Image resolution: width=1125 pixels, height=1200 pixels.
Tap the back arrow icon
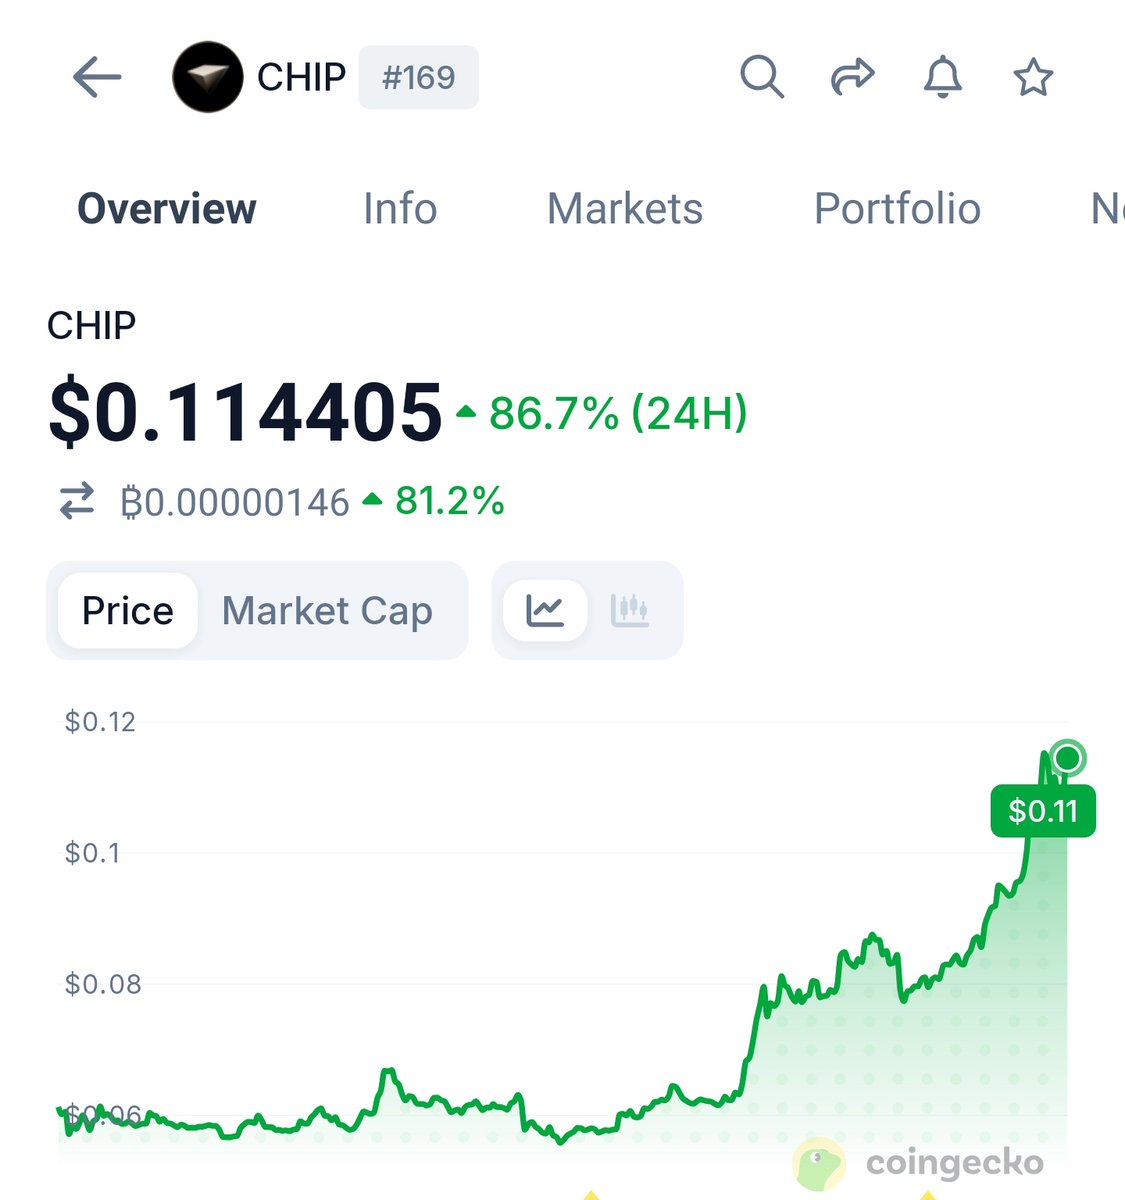97,77
